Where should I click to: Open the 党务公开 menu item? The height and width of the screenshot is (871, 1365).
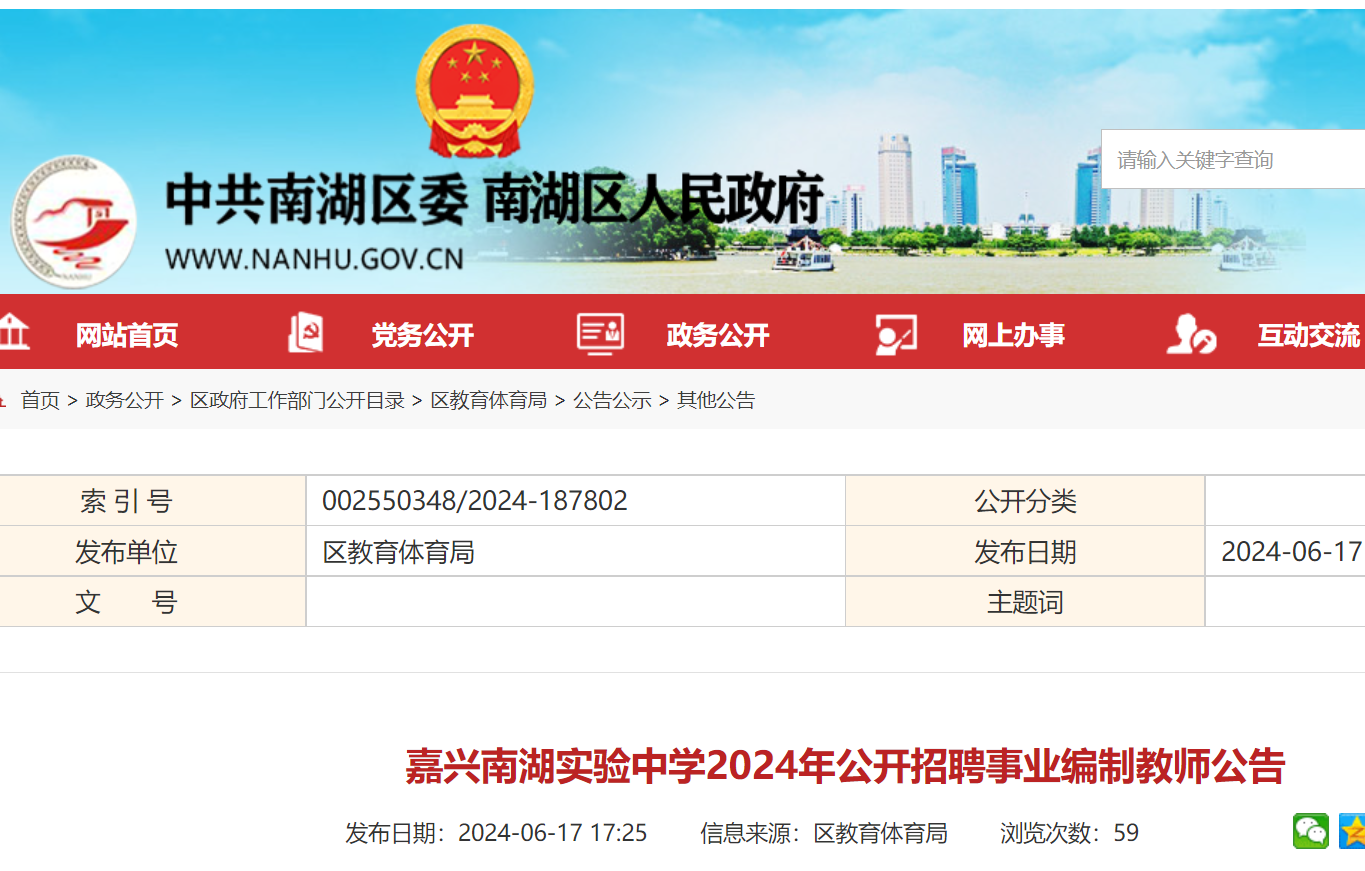click(422, 335)
